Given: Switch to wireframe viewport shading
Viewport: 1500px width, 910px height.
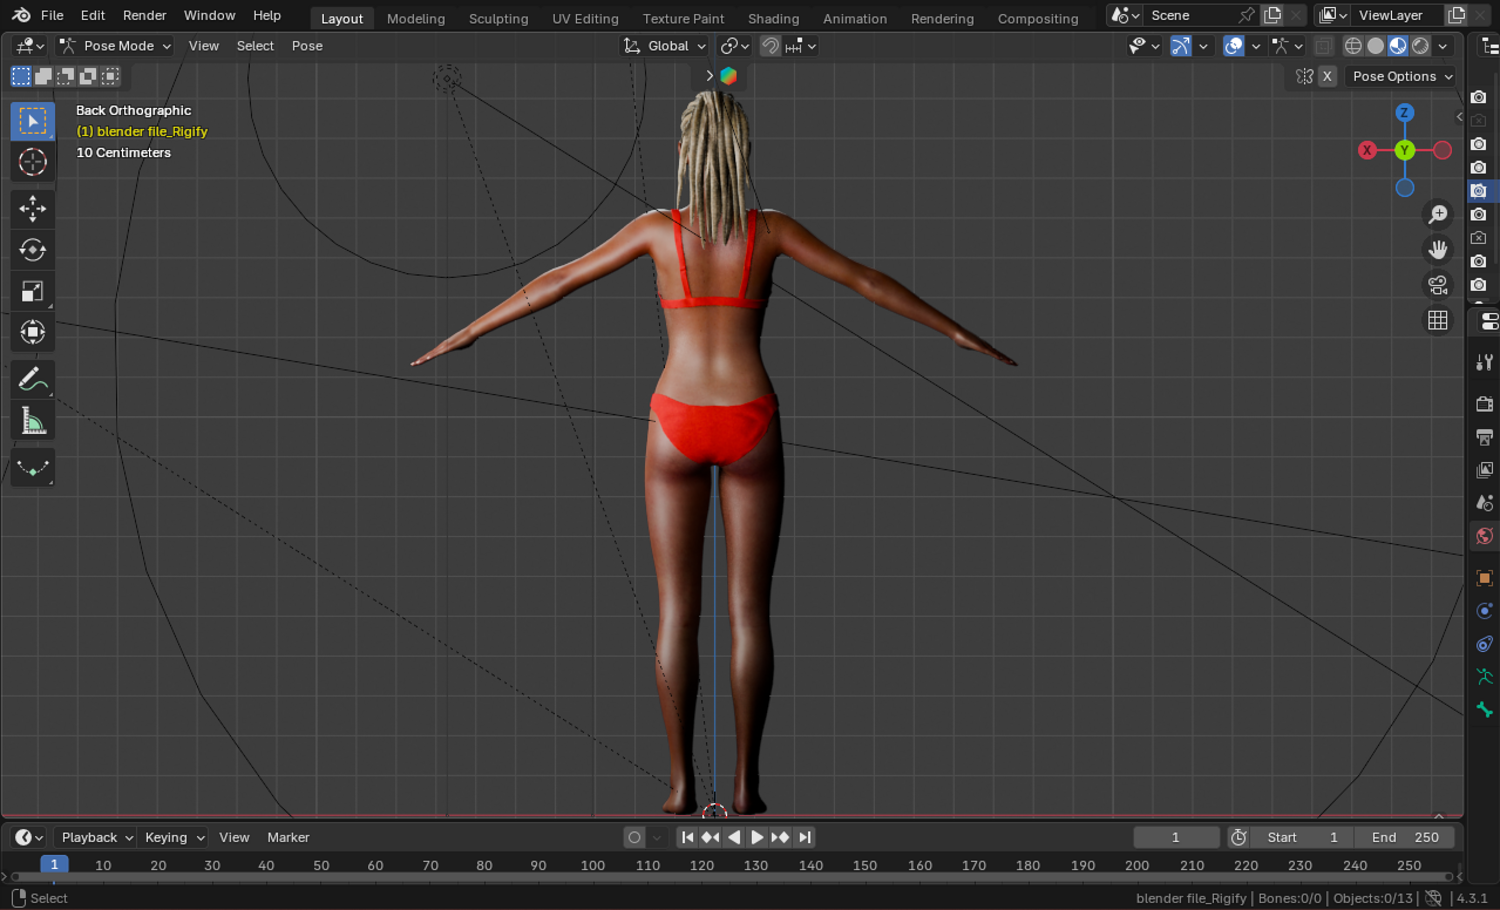Looking at the screenshot, I should (1353, 46).
